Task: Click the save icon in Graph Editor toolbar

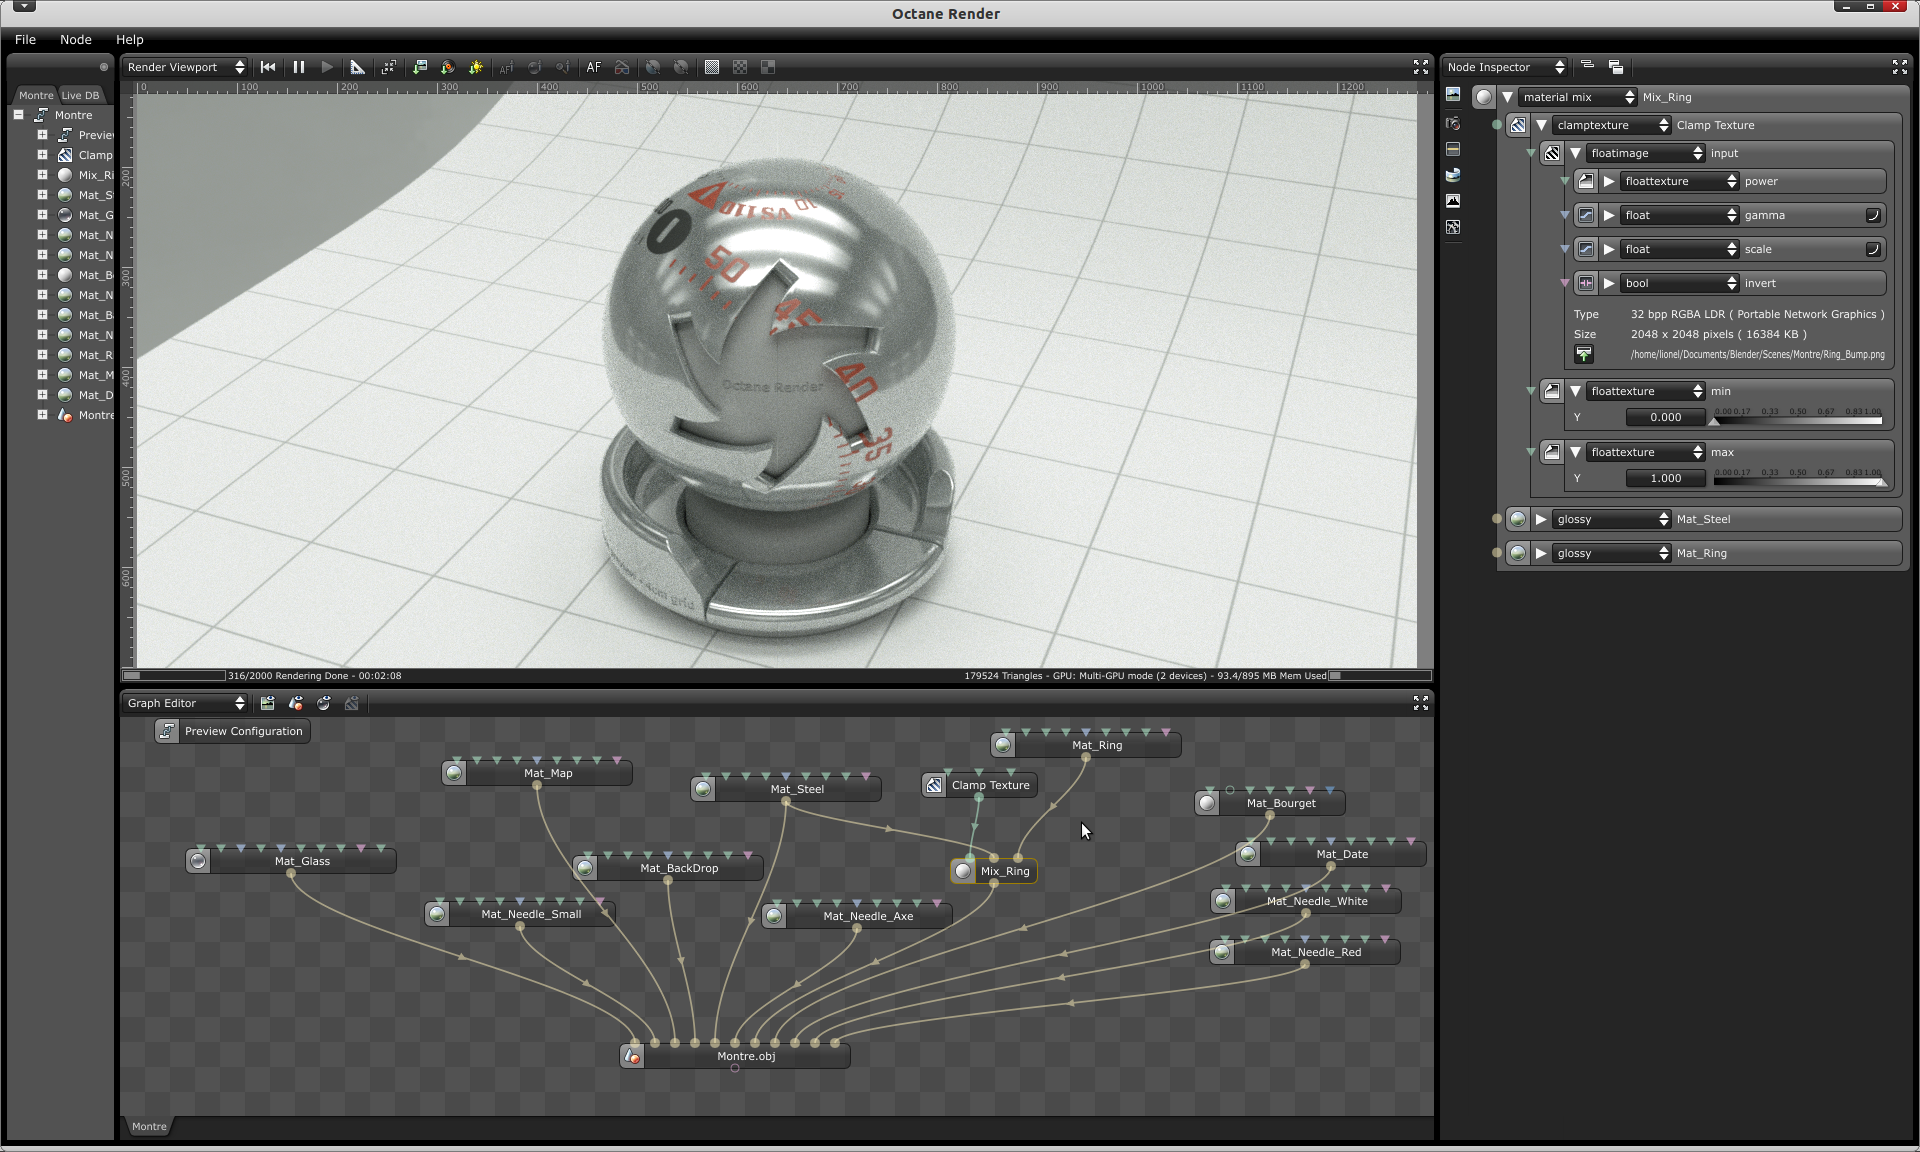Action: click(267, 703)
